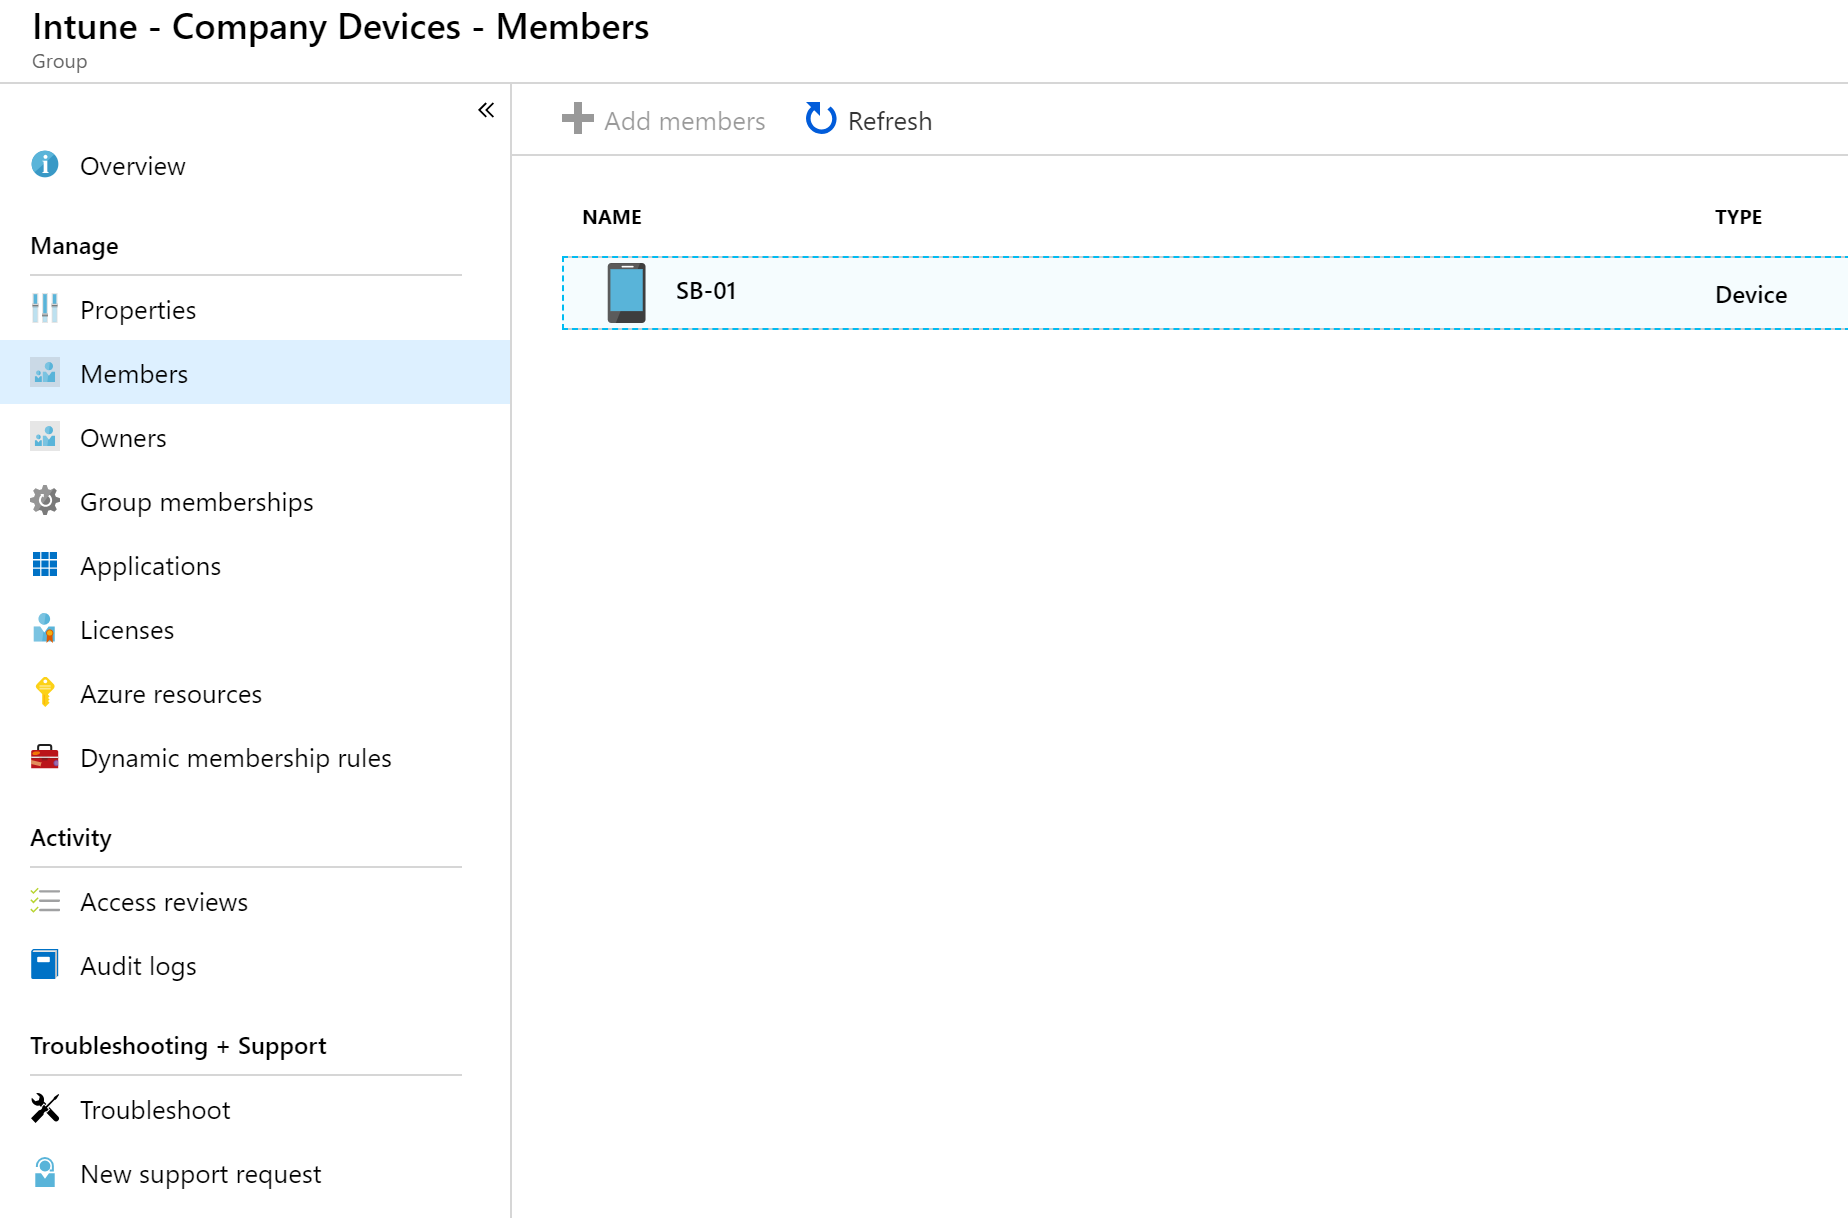Sort by the NAME column header
This screenshot has width=1848, height=1218.
pyautogui.click(x=612, y=217)
